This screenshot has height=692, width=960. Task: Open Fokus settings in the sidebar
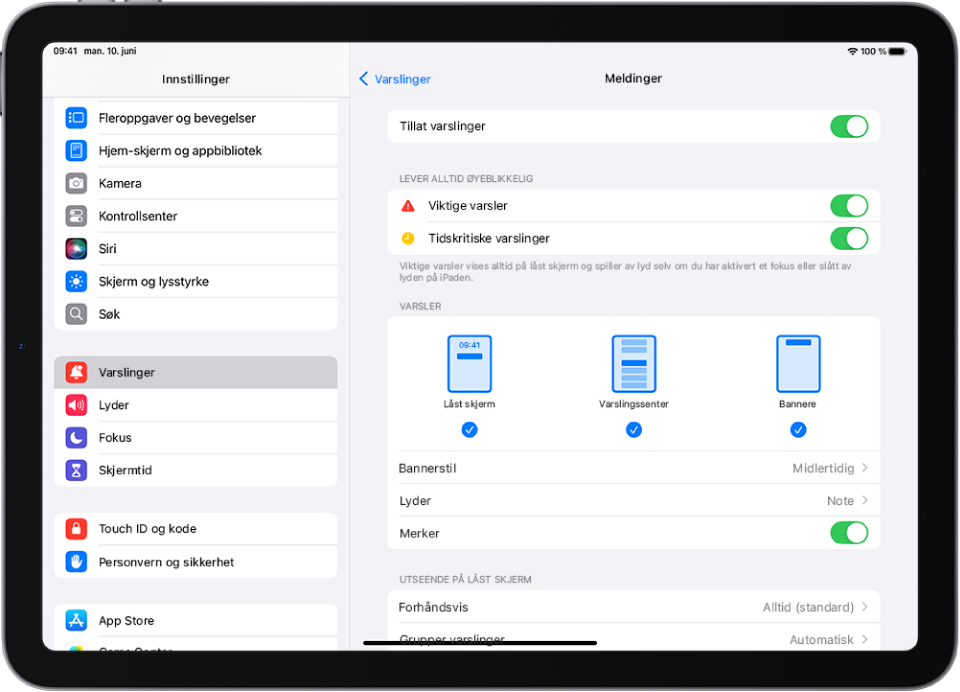[196, 437]
